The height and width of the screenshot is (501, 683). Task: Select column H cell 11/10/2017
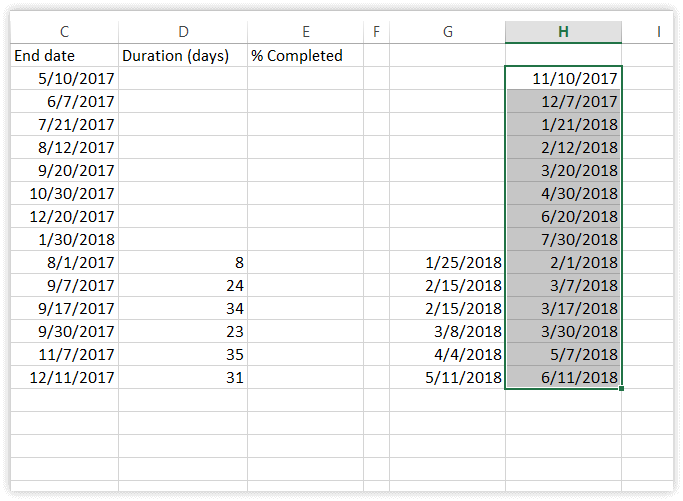tap(563, 78)
